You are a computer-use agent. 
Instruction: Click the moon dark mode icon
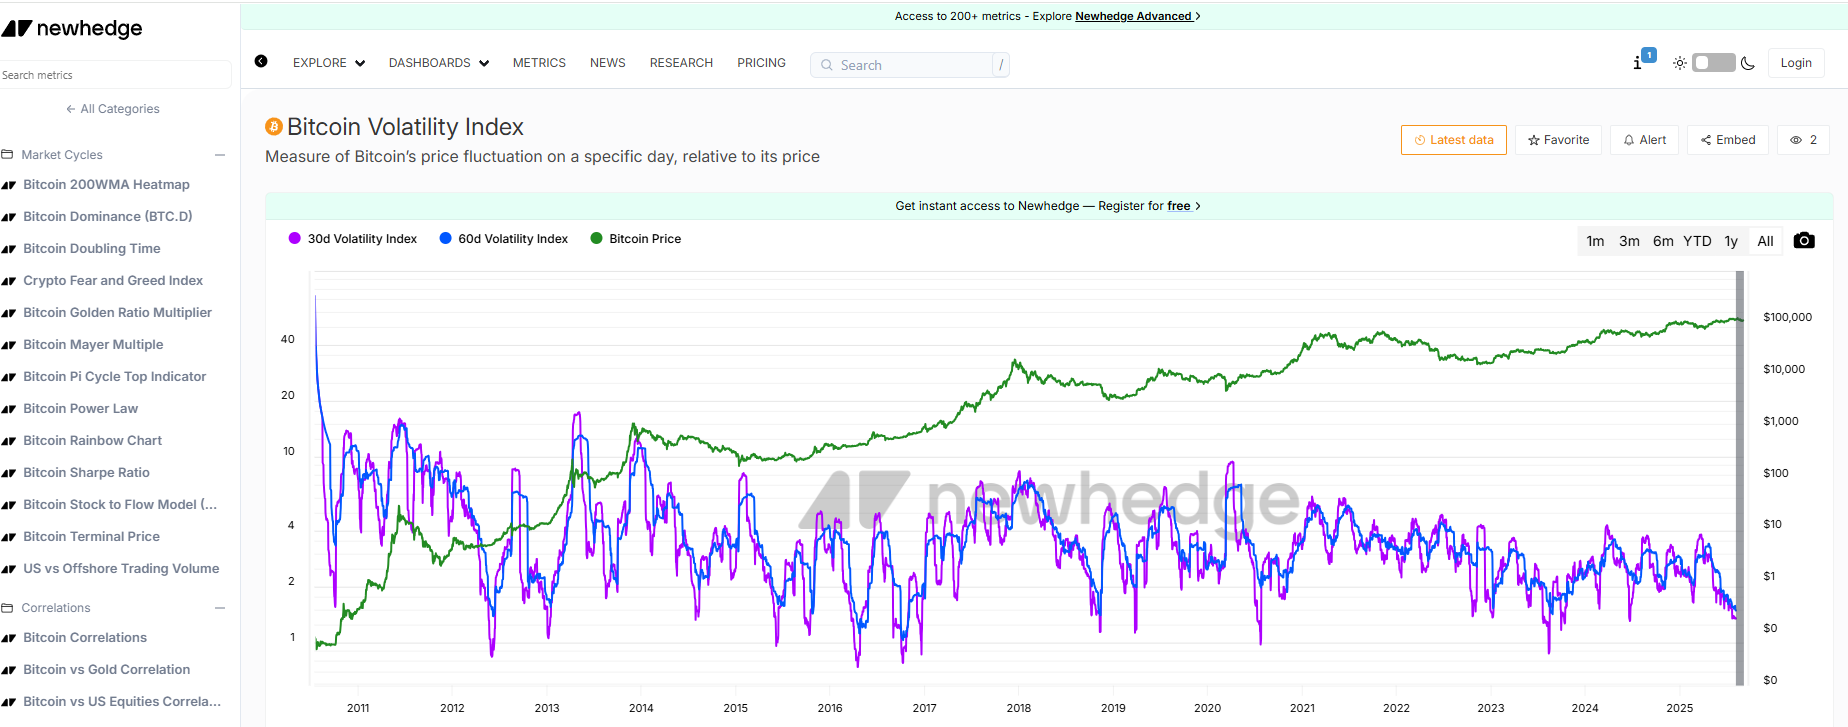click(x=1748, y=63)
